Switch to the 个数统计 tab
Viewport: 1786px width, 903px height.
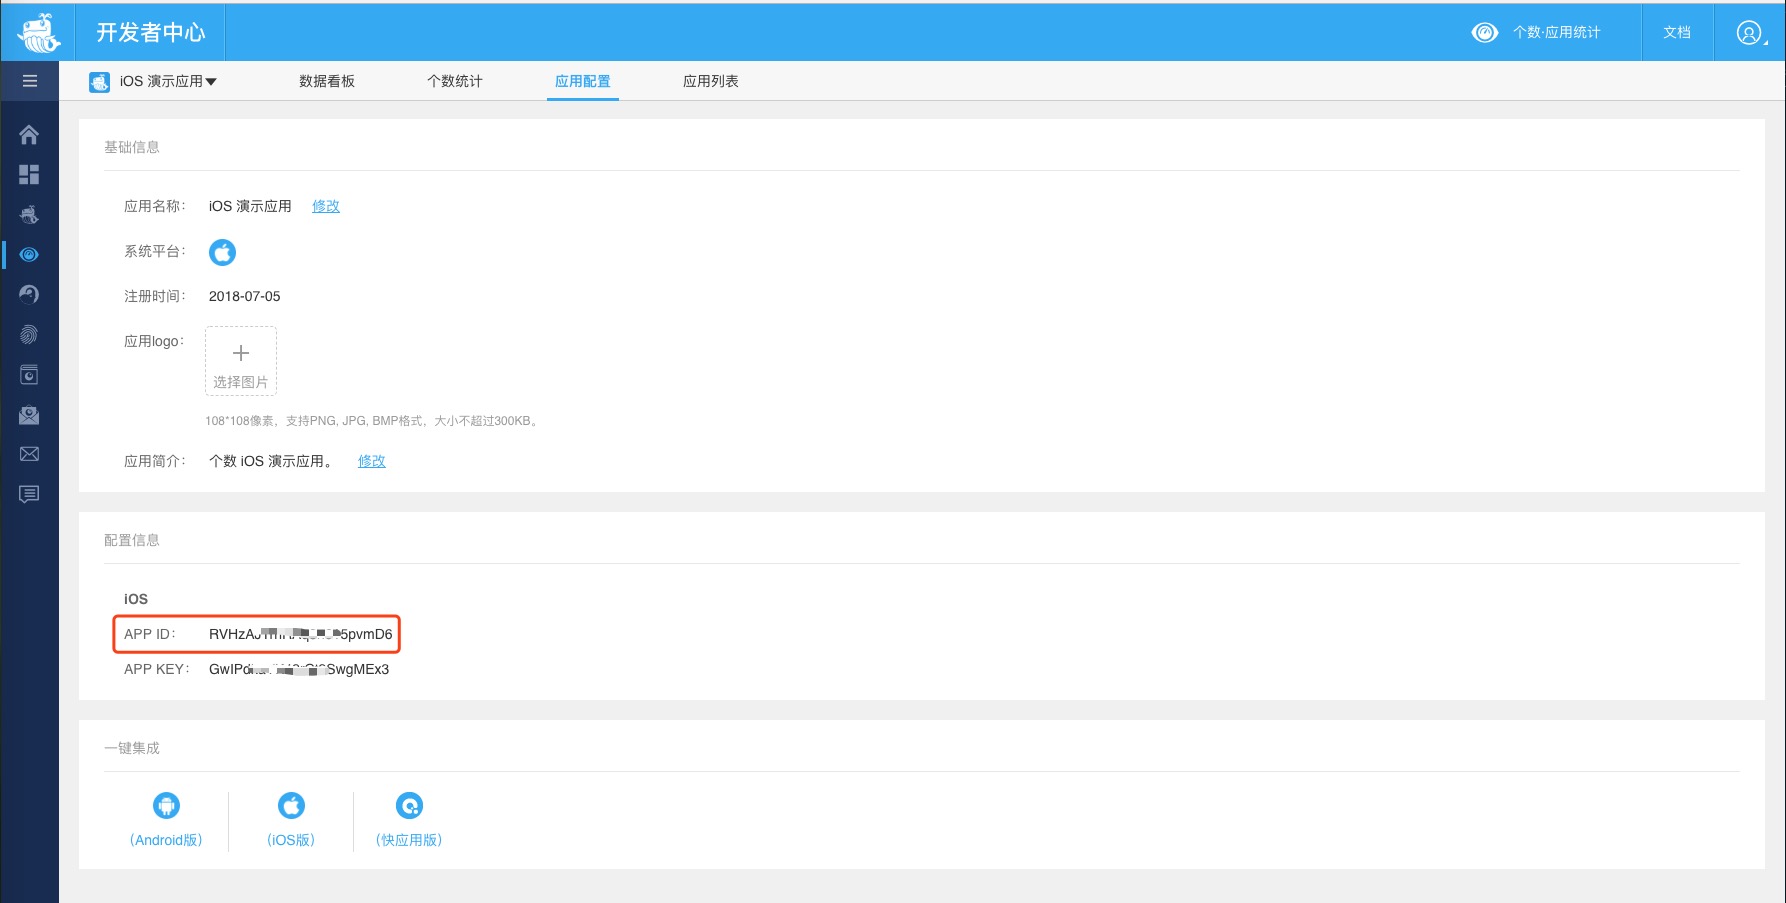[x=455, y=82]
